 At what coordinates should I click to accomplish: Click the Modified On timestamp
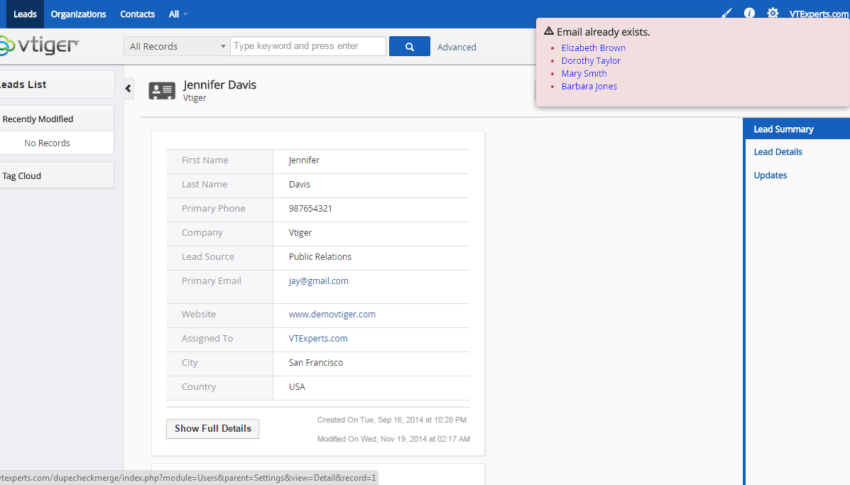394,439
